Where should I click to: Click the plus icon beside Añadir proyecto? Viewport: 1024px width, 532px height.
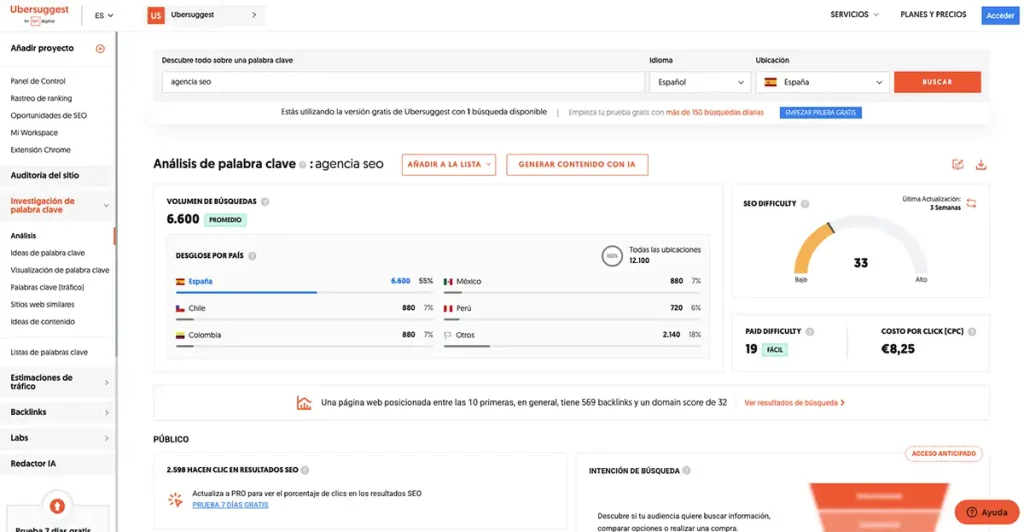[100, 48]
